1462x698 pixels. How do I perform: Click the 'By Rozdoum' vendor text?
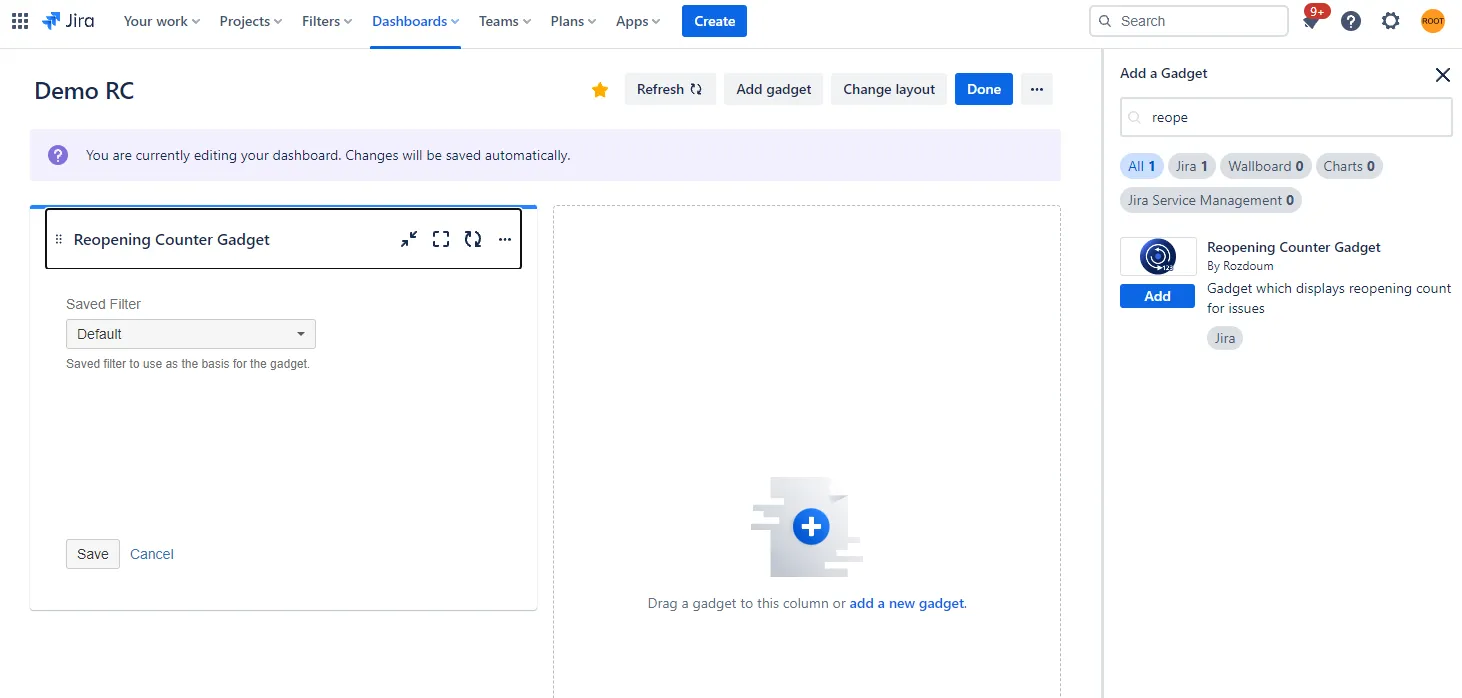coord(1239,266)
